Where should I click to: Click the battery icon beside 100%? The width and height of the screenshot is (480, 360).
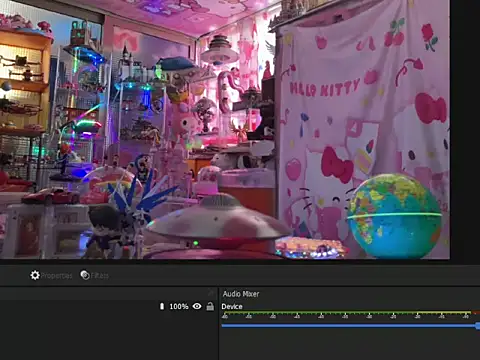pos(162,306)
